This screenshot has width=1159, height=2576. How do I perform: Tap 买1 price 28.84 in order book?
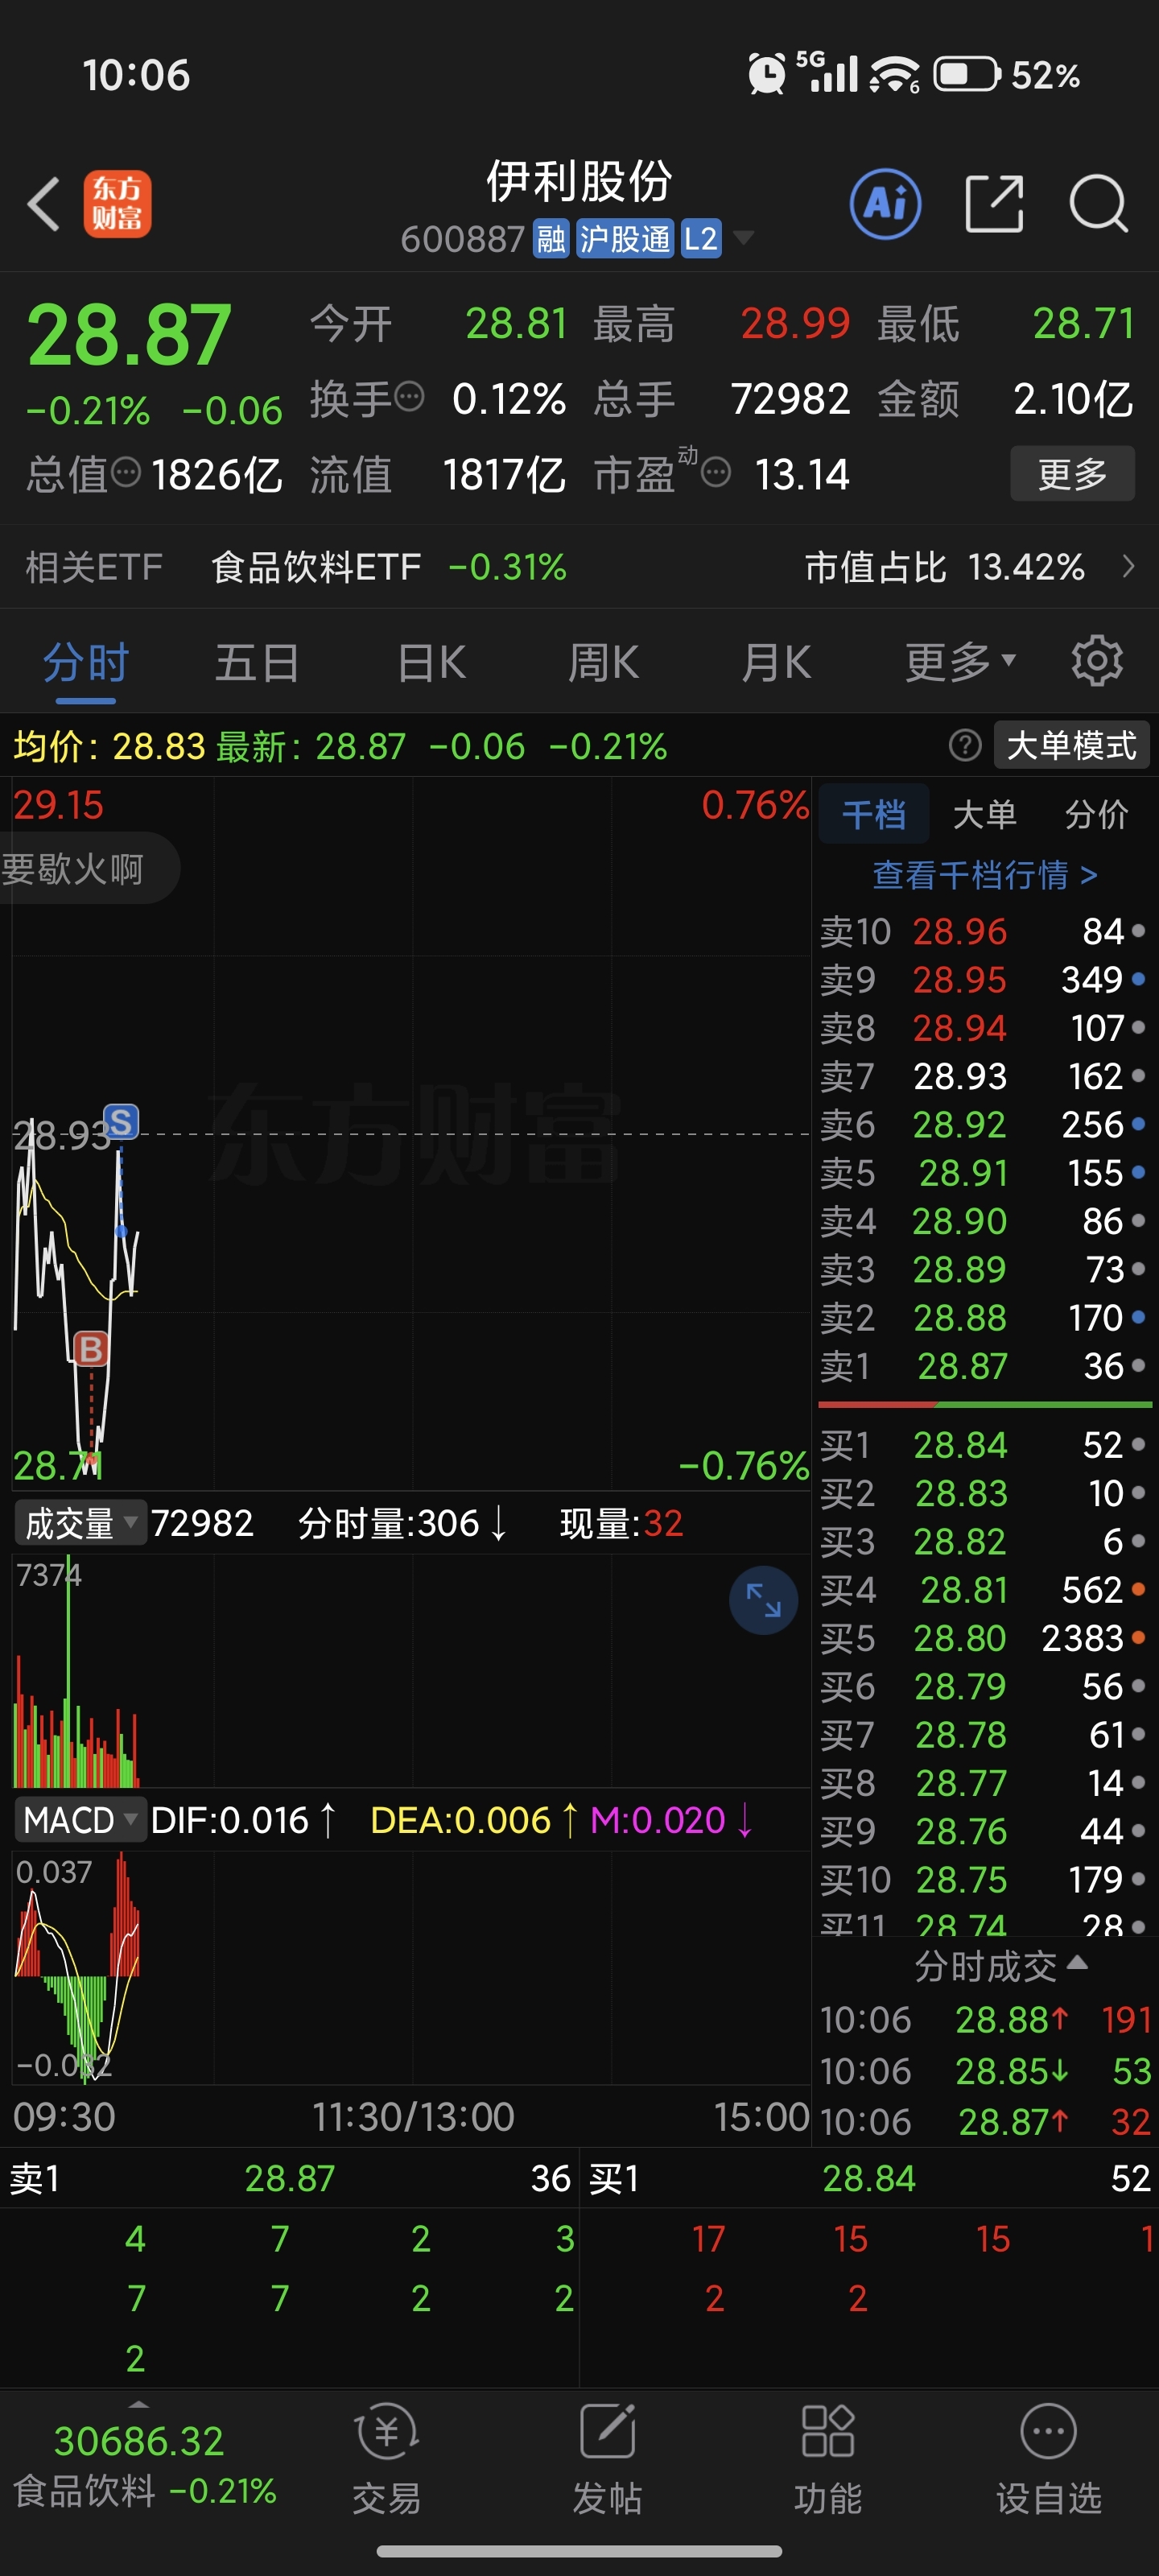point(960,1444)
